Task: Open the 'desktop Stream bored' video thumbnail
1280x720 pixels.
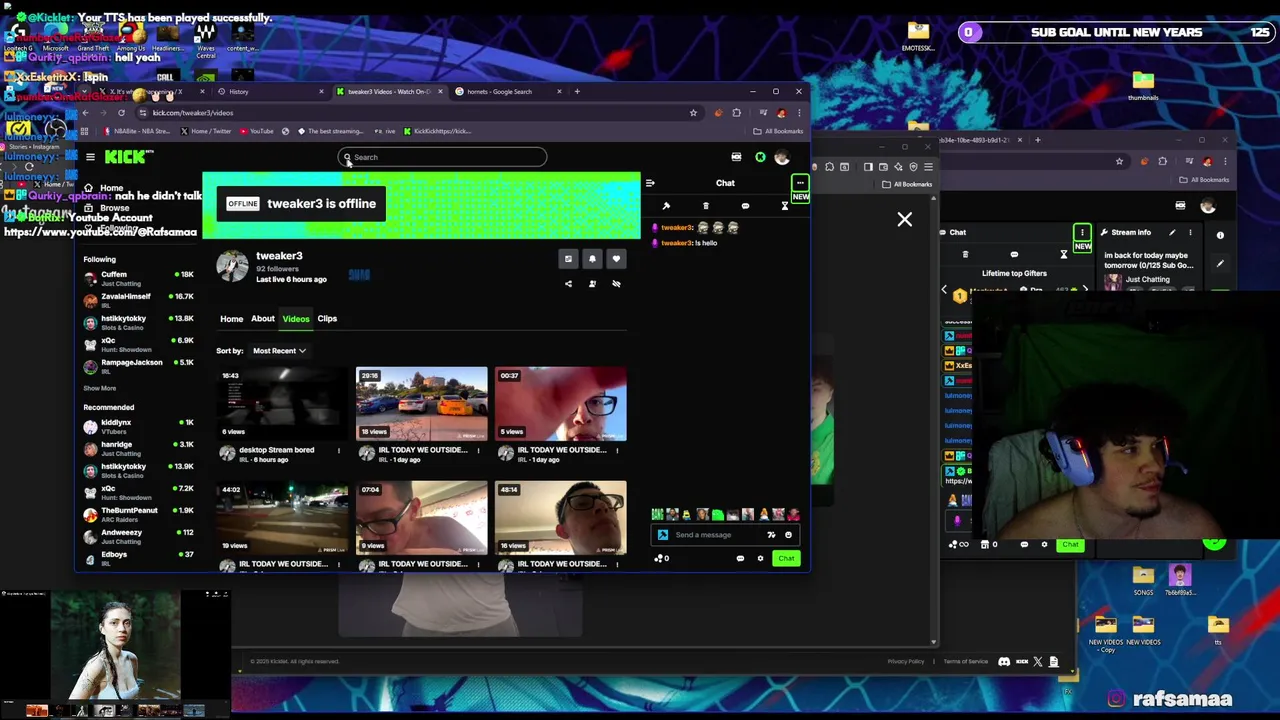Action: coord(282,404)
